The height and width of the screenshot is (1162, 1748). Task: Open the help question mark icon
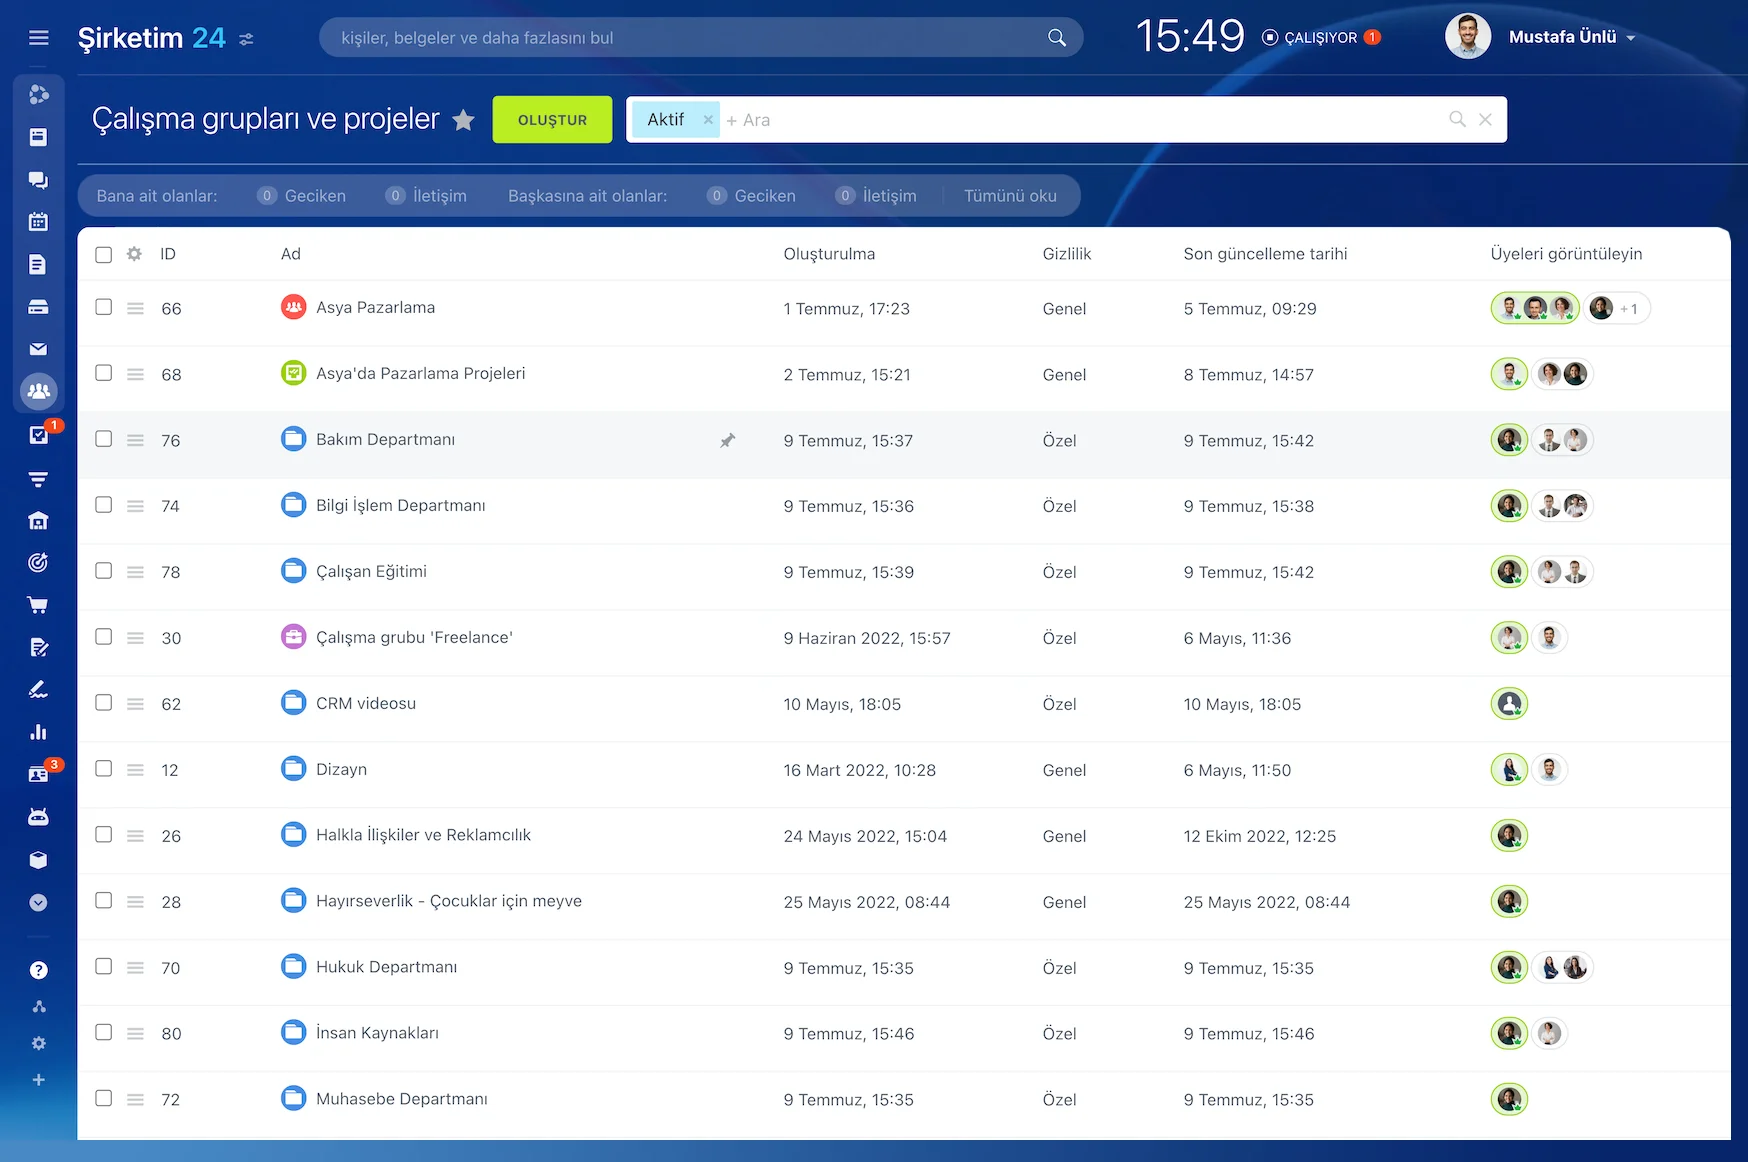point(38,970)
